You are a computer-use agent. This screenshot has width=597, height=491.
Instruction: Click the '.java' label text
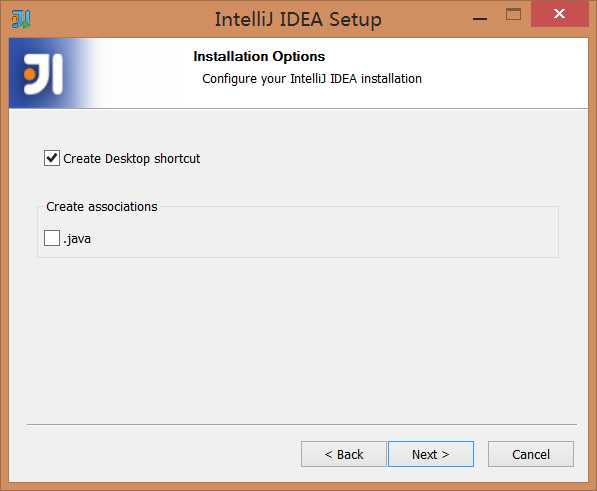pyautogui.click(x=77, y=239)
